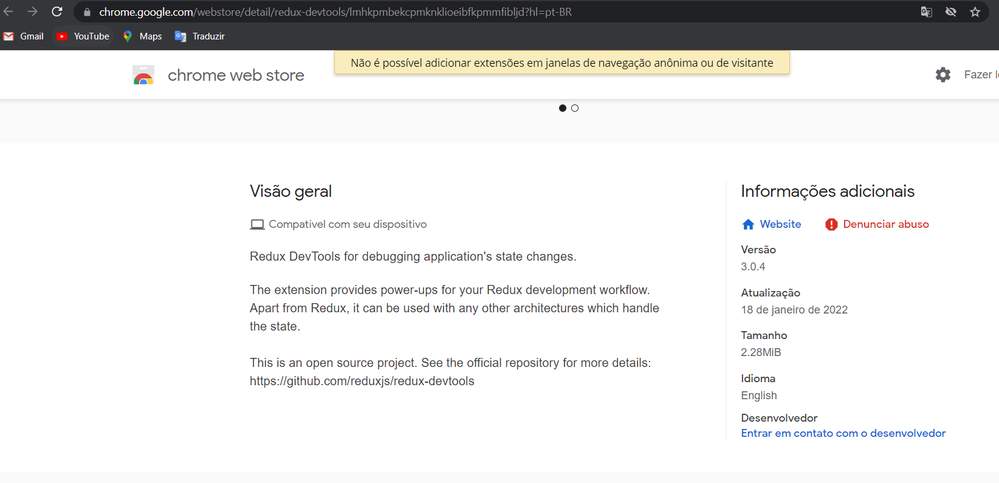Click the laptop compatibility icon
Image resolution: width=999 pixels, height=483 pixels.
pyautogui.click(x=257, y=224)
